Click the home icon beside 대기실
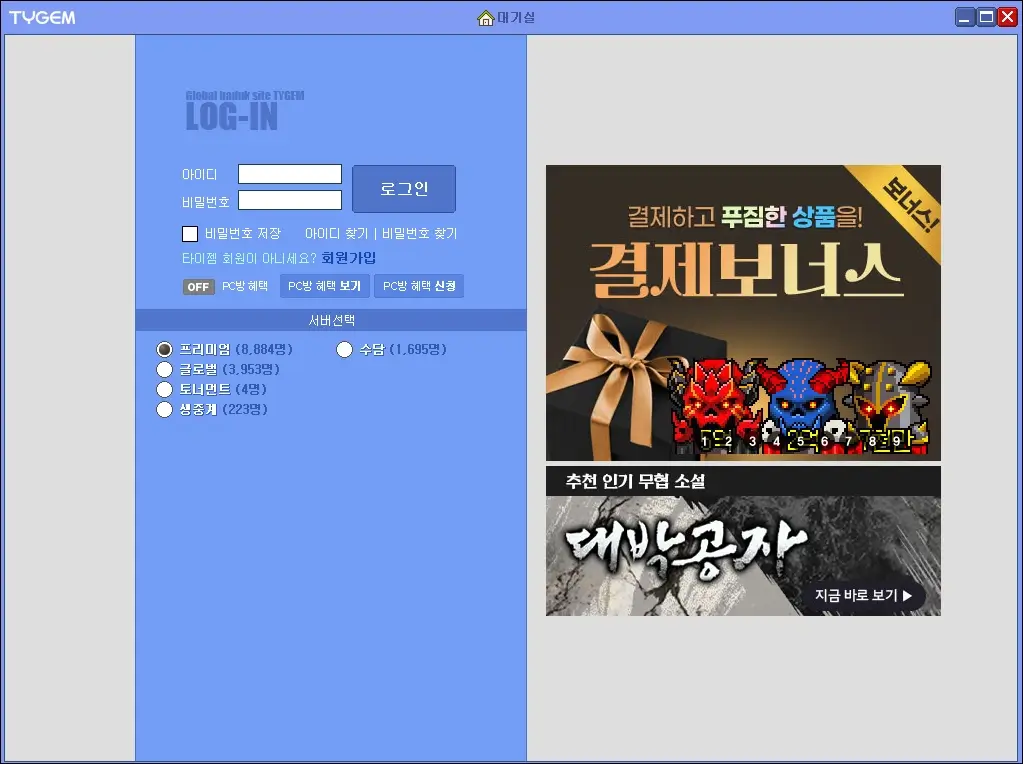Viewport: 1023px width, 764px height. [x=485, y=18]
